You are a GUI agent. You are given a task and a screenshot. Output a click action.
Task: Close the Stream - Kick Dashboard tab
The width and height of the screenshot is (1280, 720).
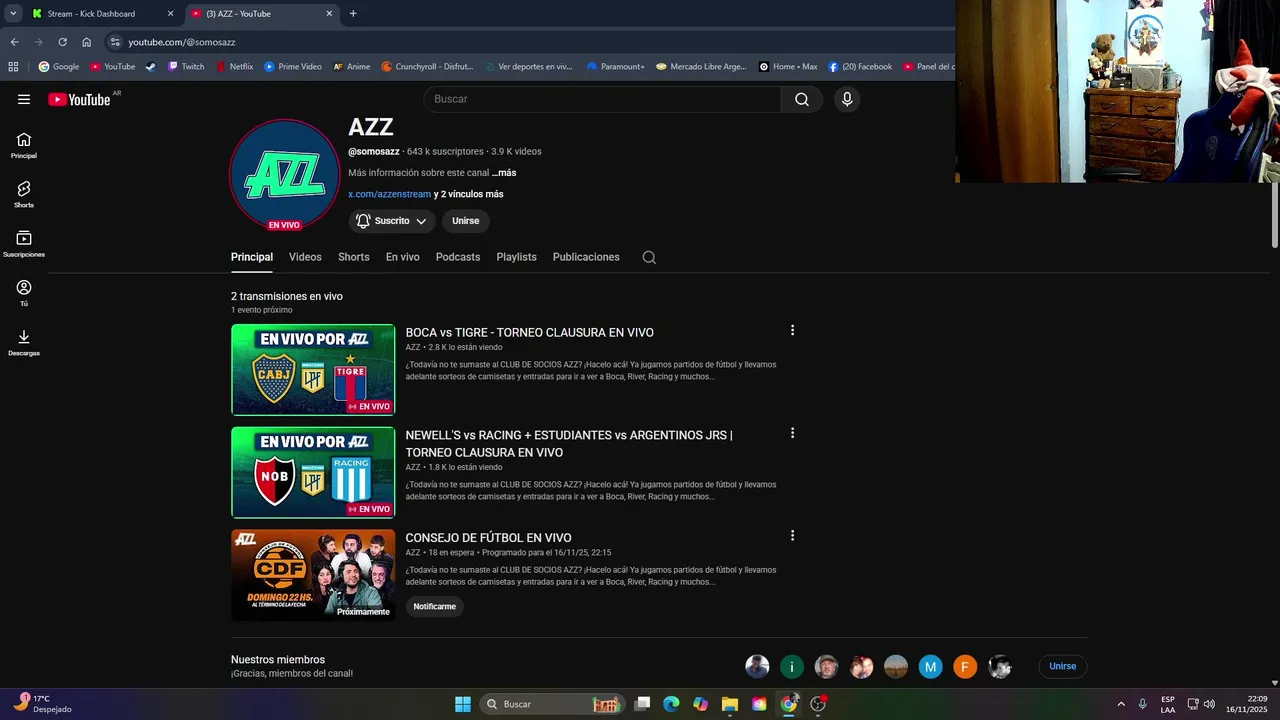[x=170, y=14]
